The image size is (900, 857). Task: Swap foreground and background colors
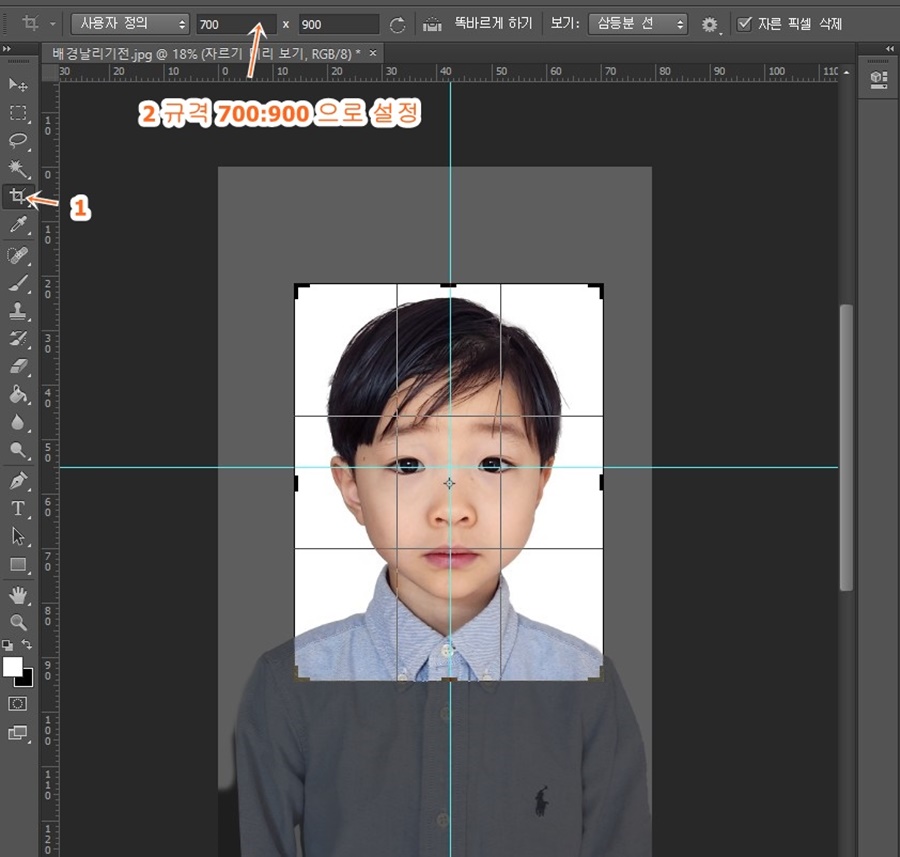[26, 644]
